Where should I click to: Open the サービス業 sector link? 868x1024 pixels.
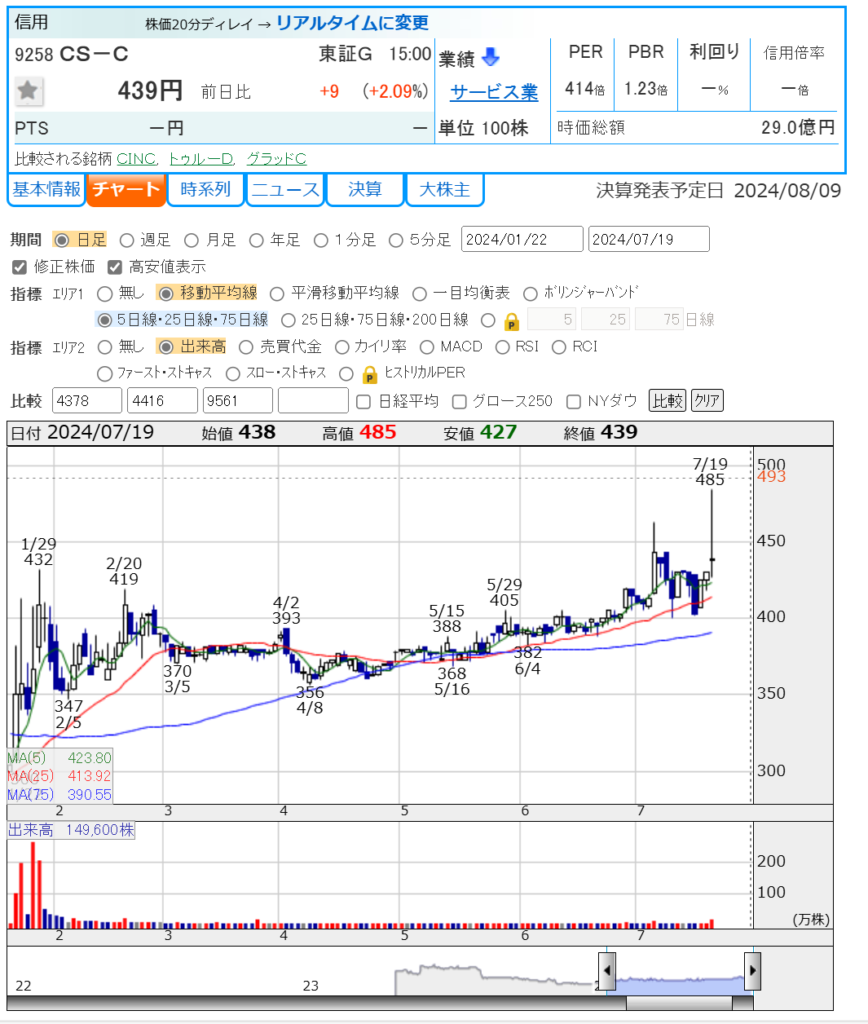coord(493,93)
